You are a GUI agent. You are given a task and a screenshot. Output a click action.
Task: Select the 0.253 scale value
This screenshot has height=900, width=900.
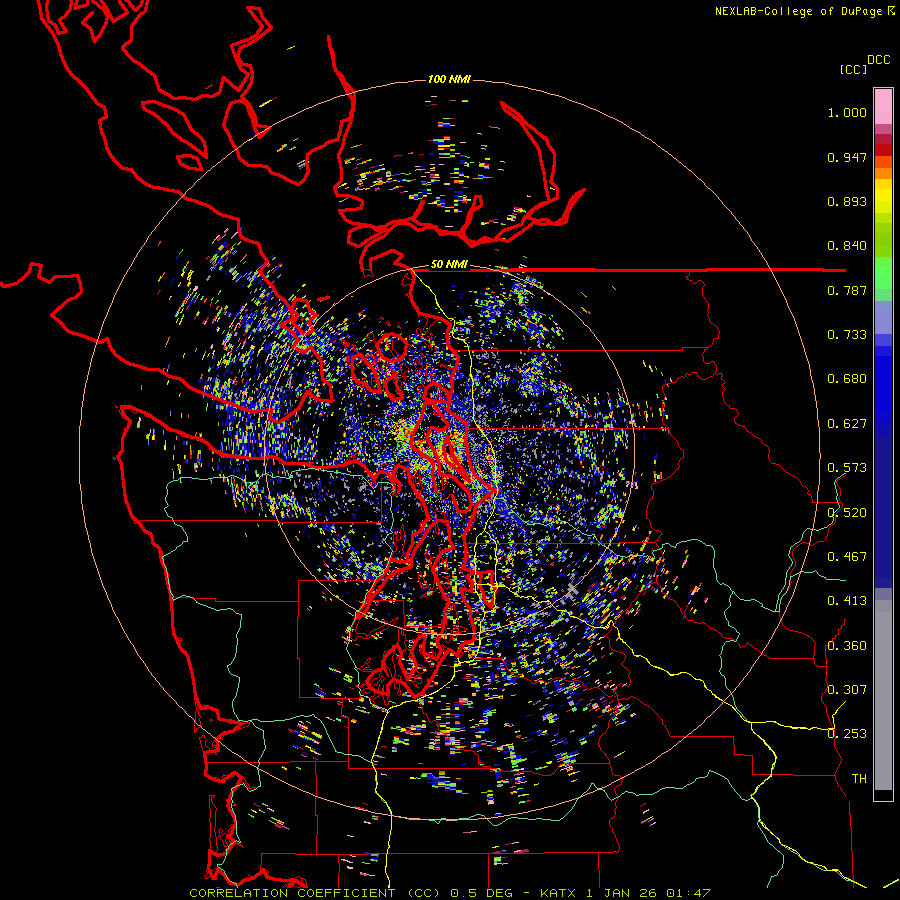click(x=847, y=734)
